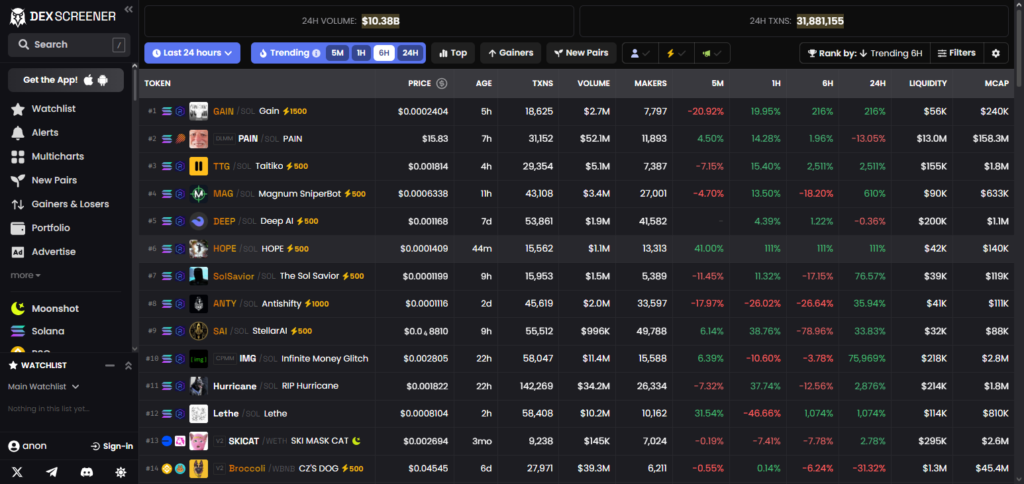Click Lethe price $0.0008104 cell
Viewport: 1024px width, 484px height.
click(x=424, y=413)
